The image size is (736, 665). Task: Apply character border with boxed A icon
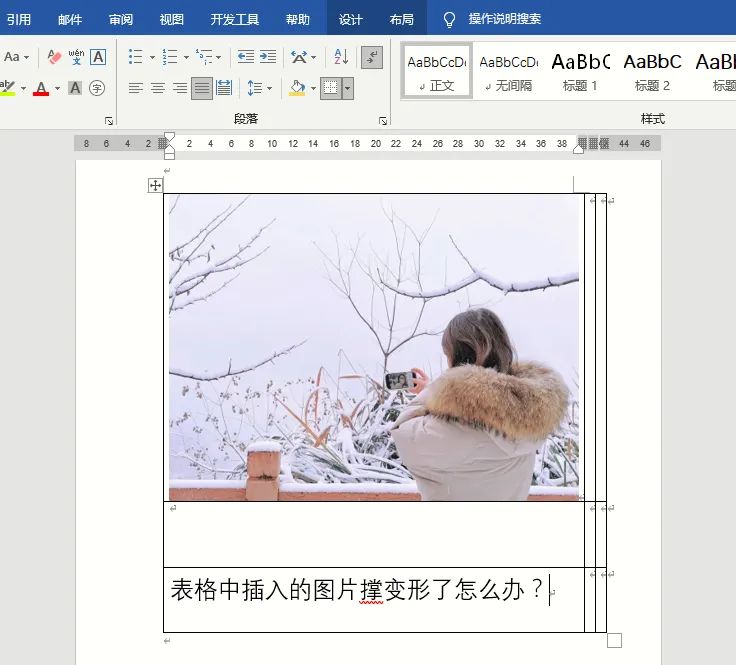tap(98, 57)
